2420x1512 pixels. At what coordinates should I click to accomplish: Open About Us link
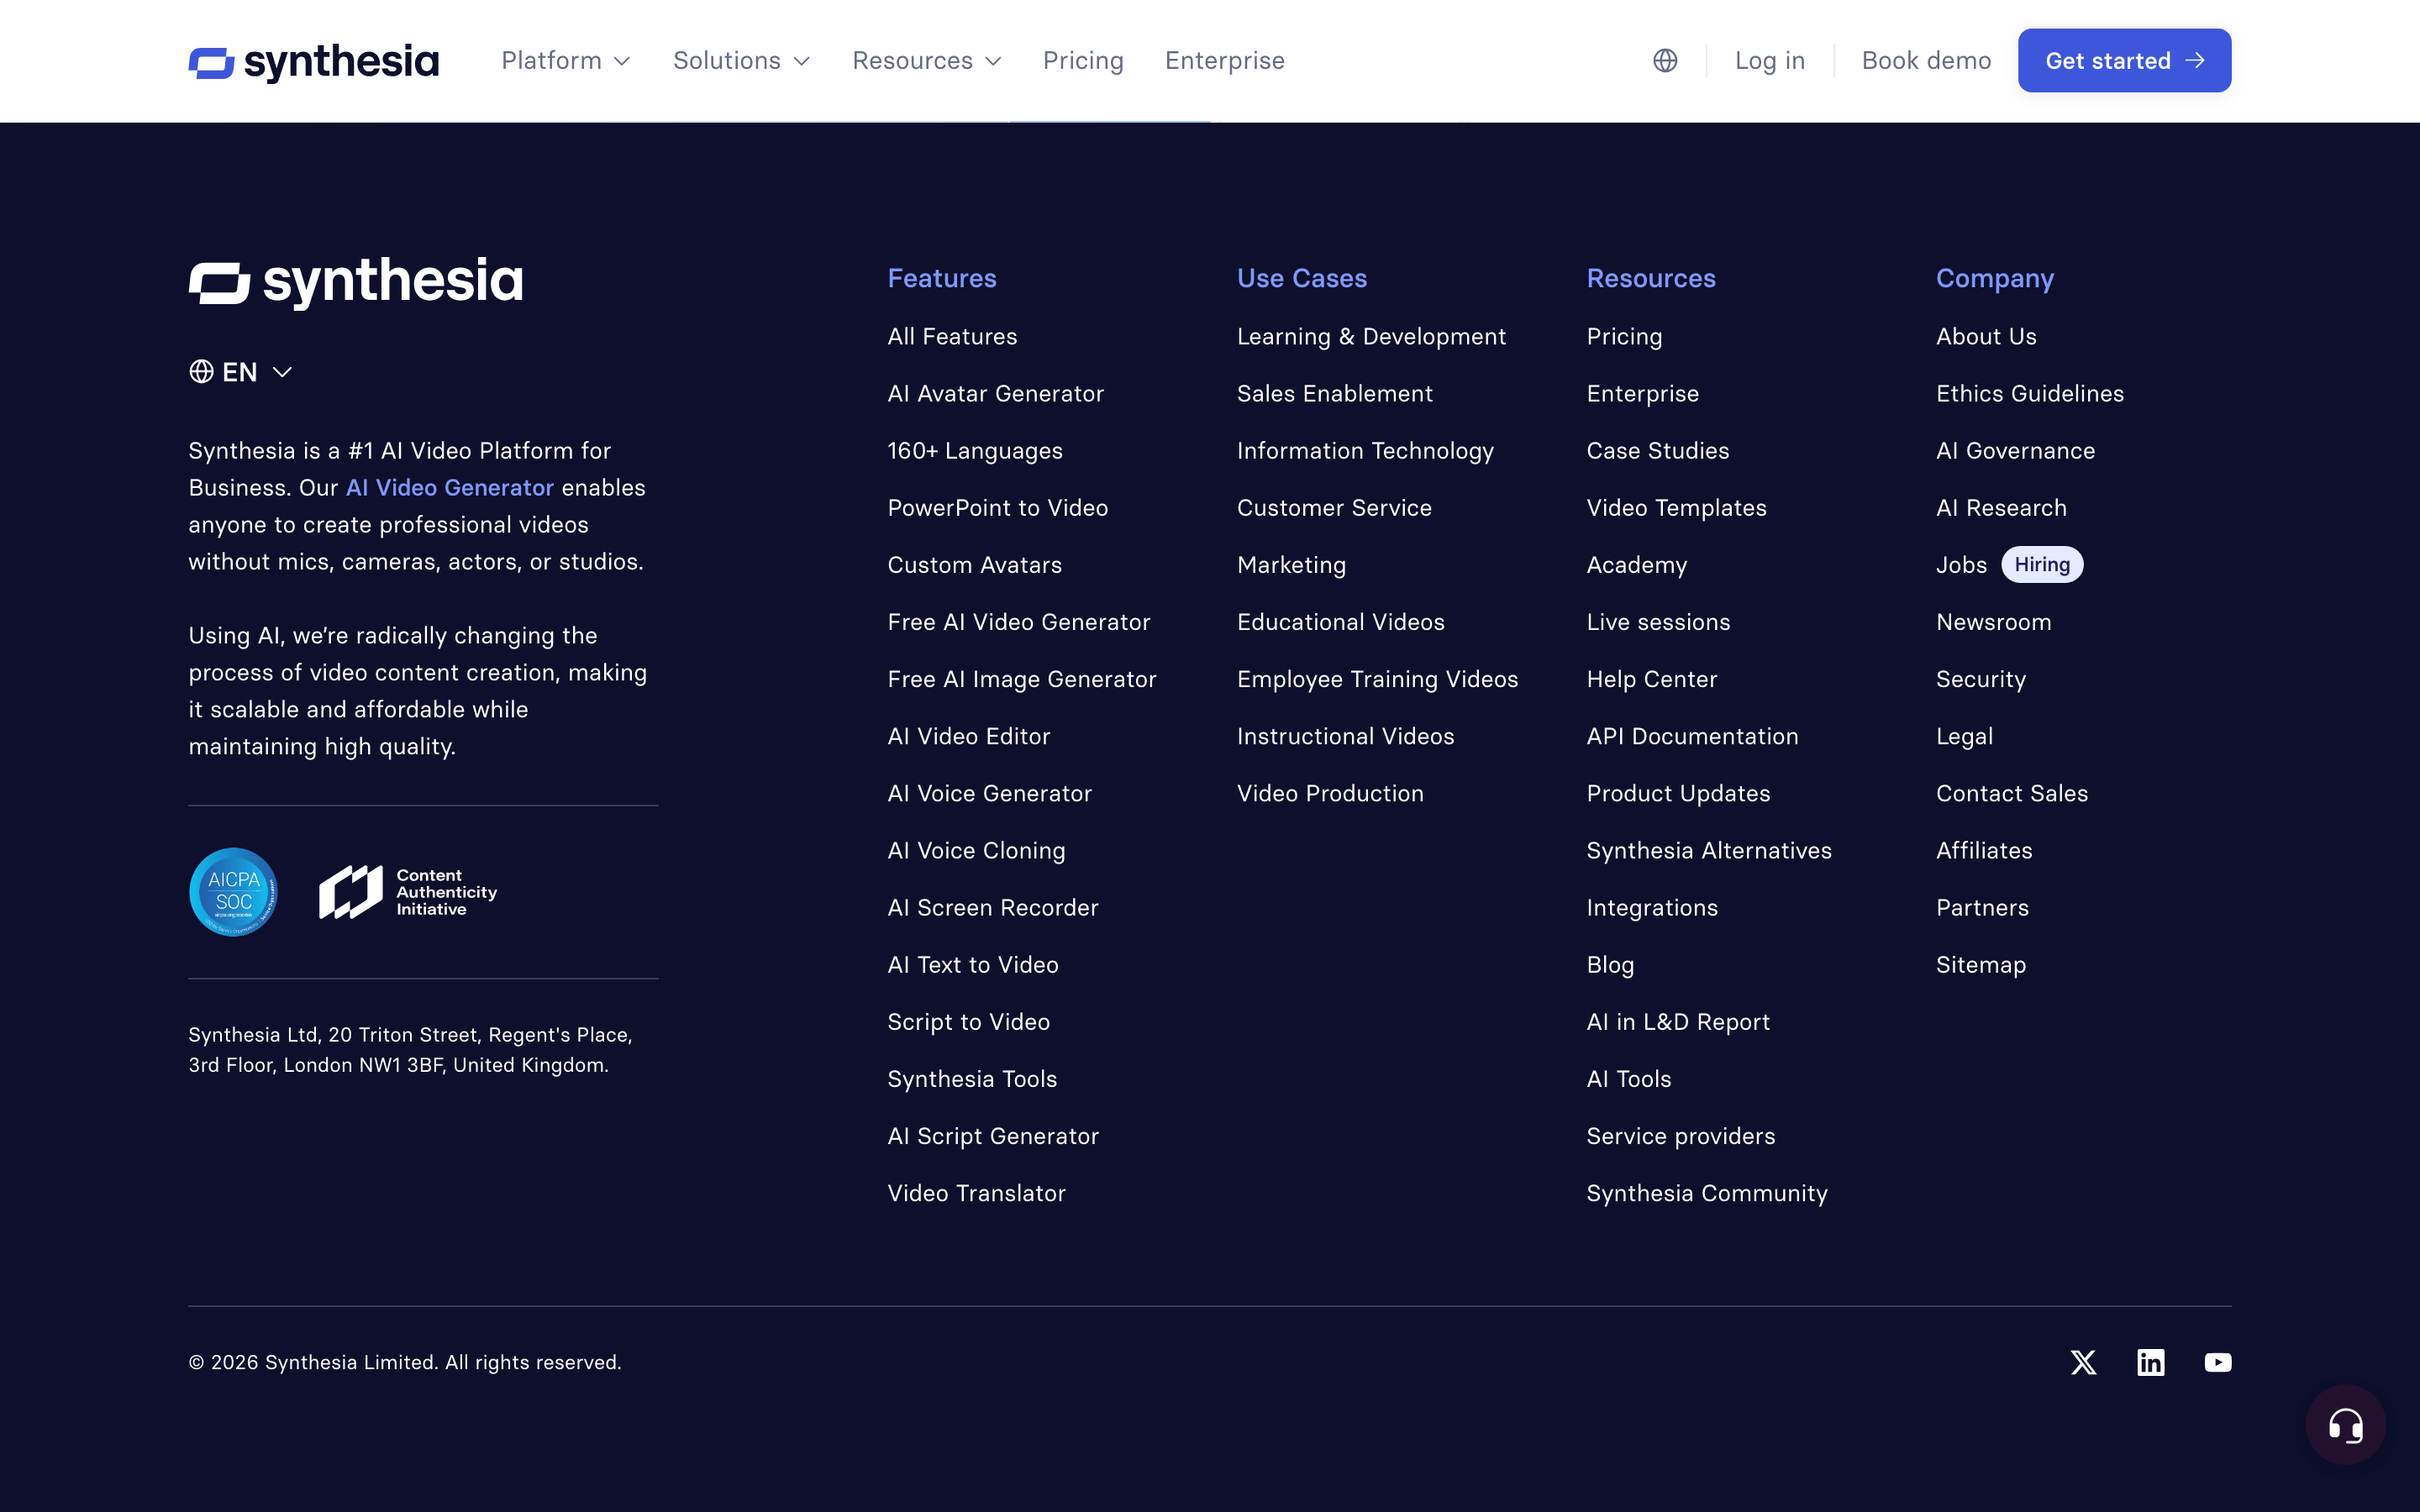click(x=1986, y=336)
